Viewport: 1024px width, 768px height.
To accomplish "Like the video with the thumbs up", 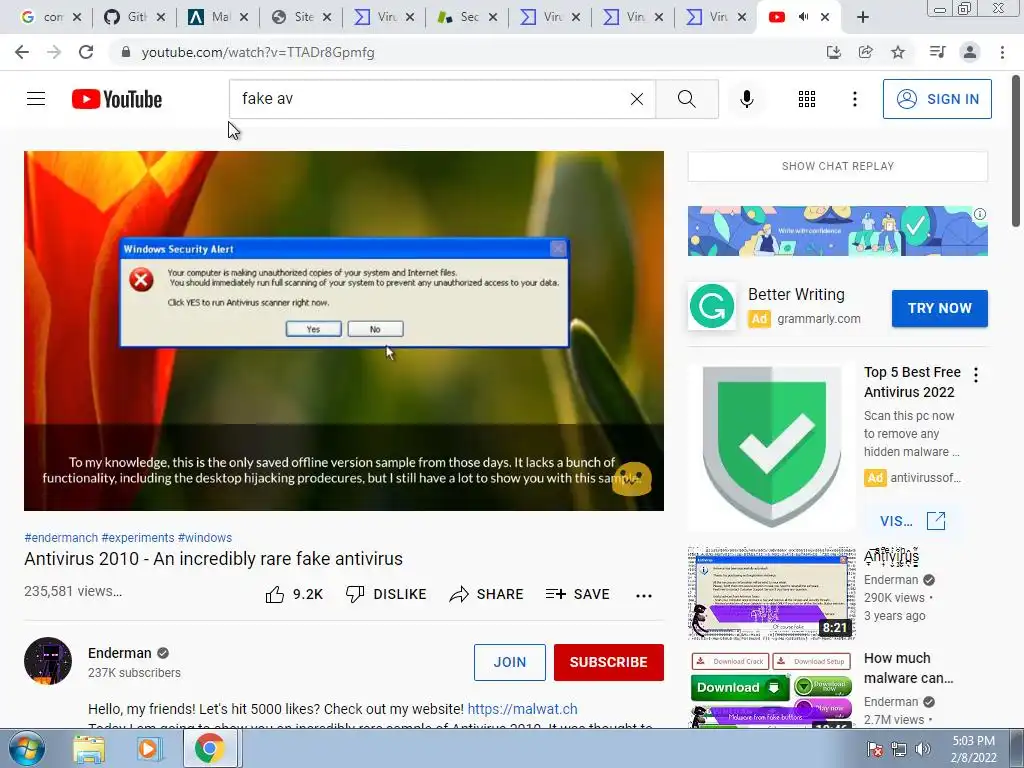I will pos(294,594).
